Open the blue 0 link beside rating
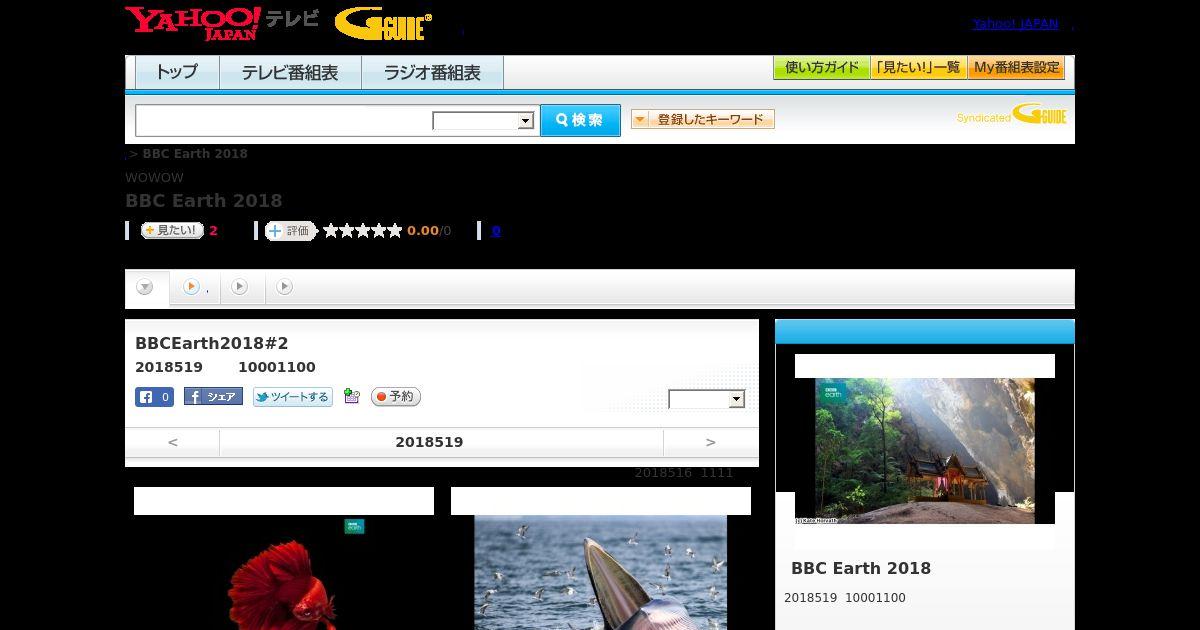This screenshot has width=1200, height=630. click(x=496, y=230)
